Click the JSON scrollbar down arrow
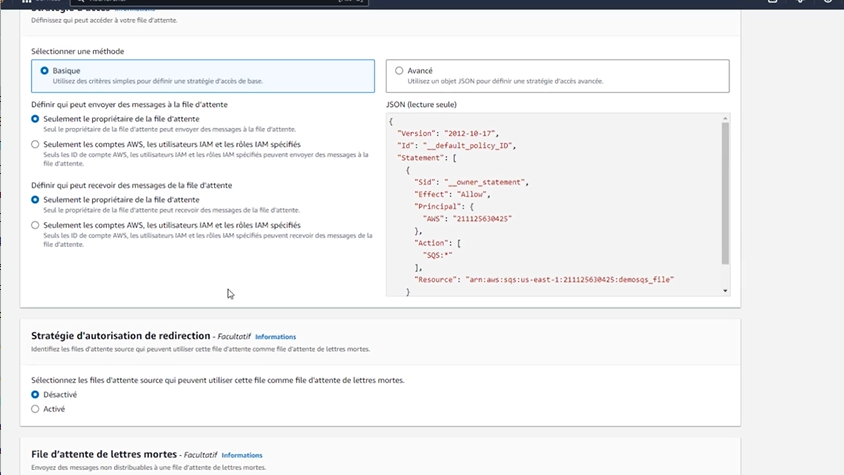Screen dimensions: 844x475 [x=725, y=291]
